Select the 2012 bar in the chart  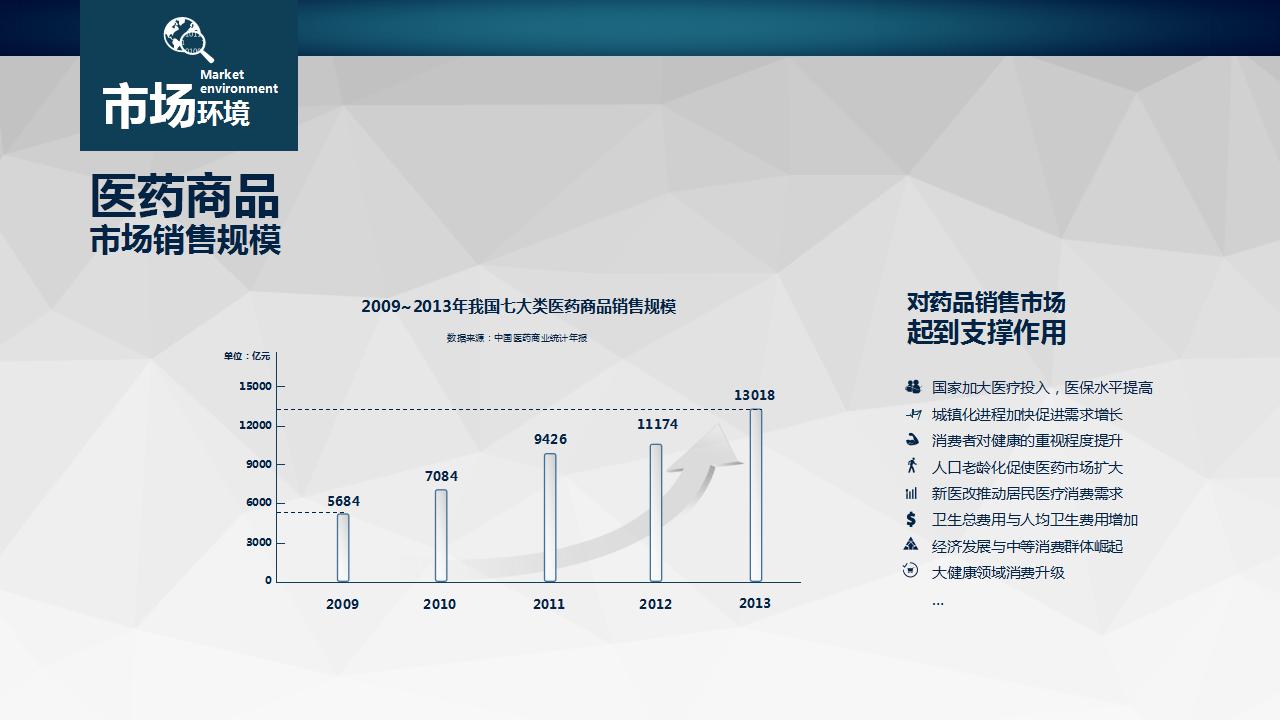coord(656,512)
